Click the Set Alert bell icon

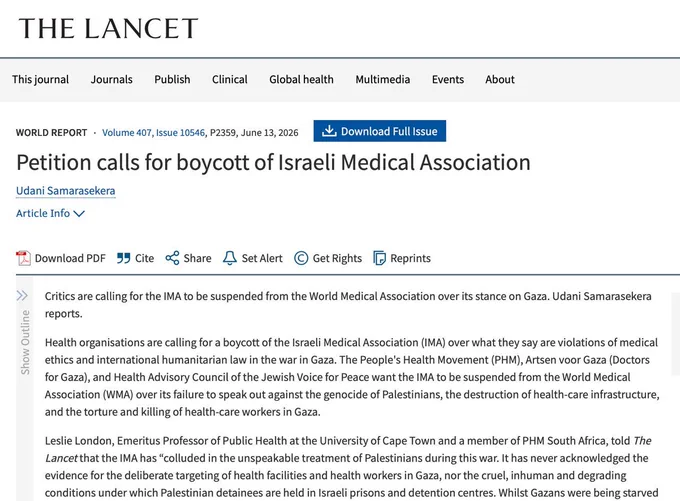tap(229, 258)
